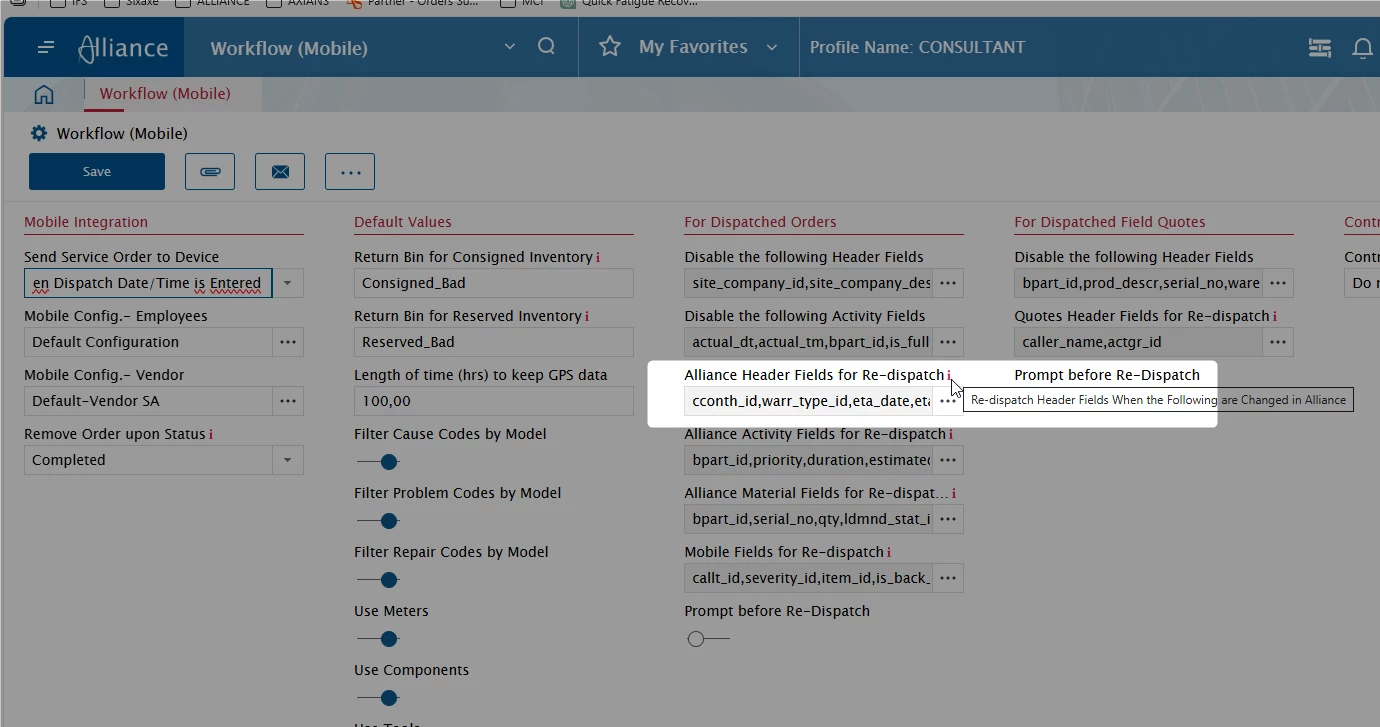Toggle the Use Meters switch
The image size is (1380, 727).
click(x=378, y=639)
